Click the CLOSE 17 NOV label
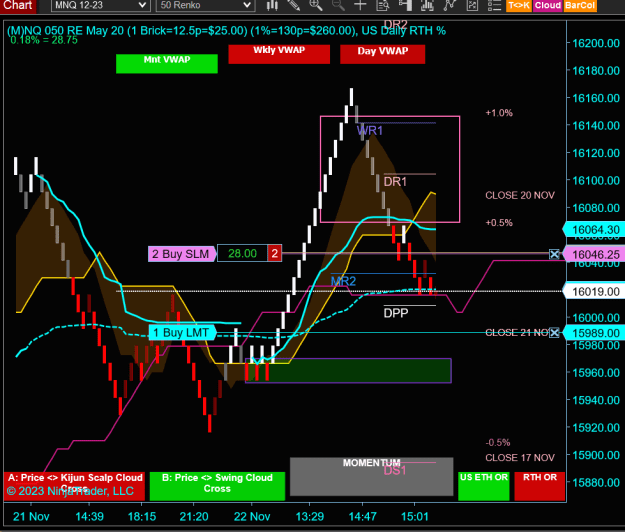625x532 pixels. point(520,457)
